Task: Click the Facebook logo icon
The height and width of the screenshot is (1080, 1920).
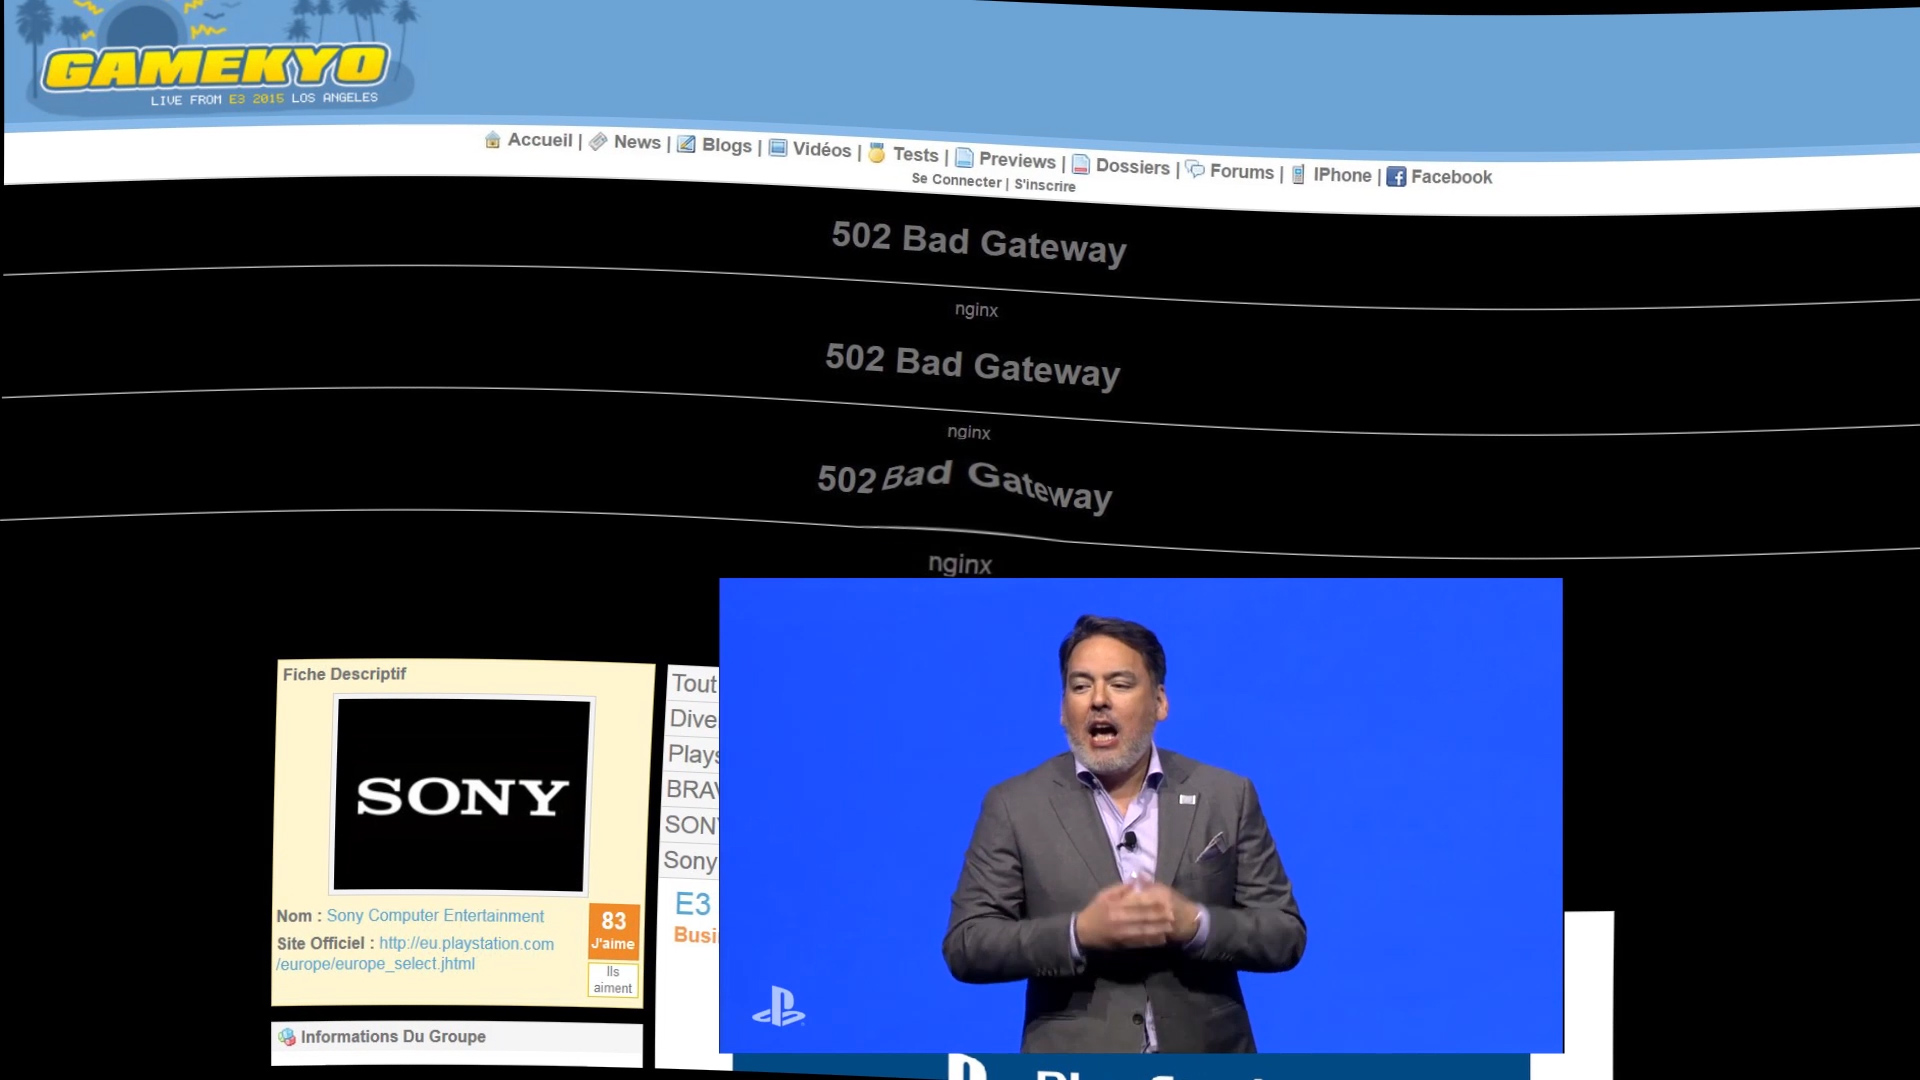Action: pos(1396,177)
